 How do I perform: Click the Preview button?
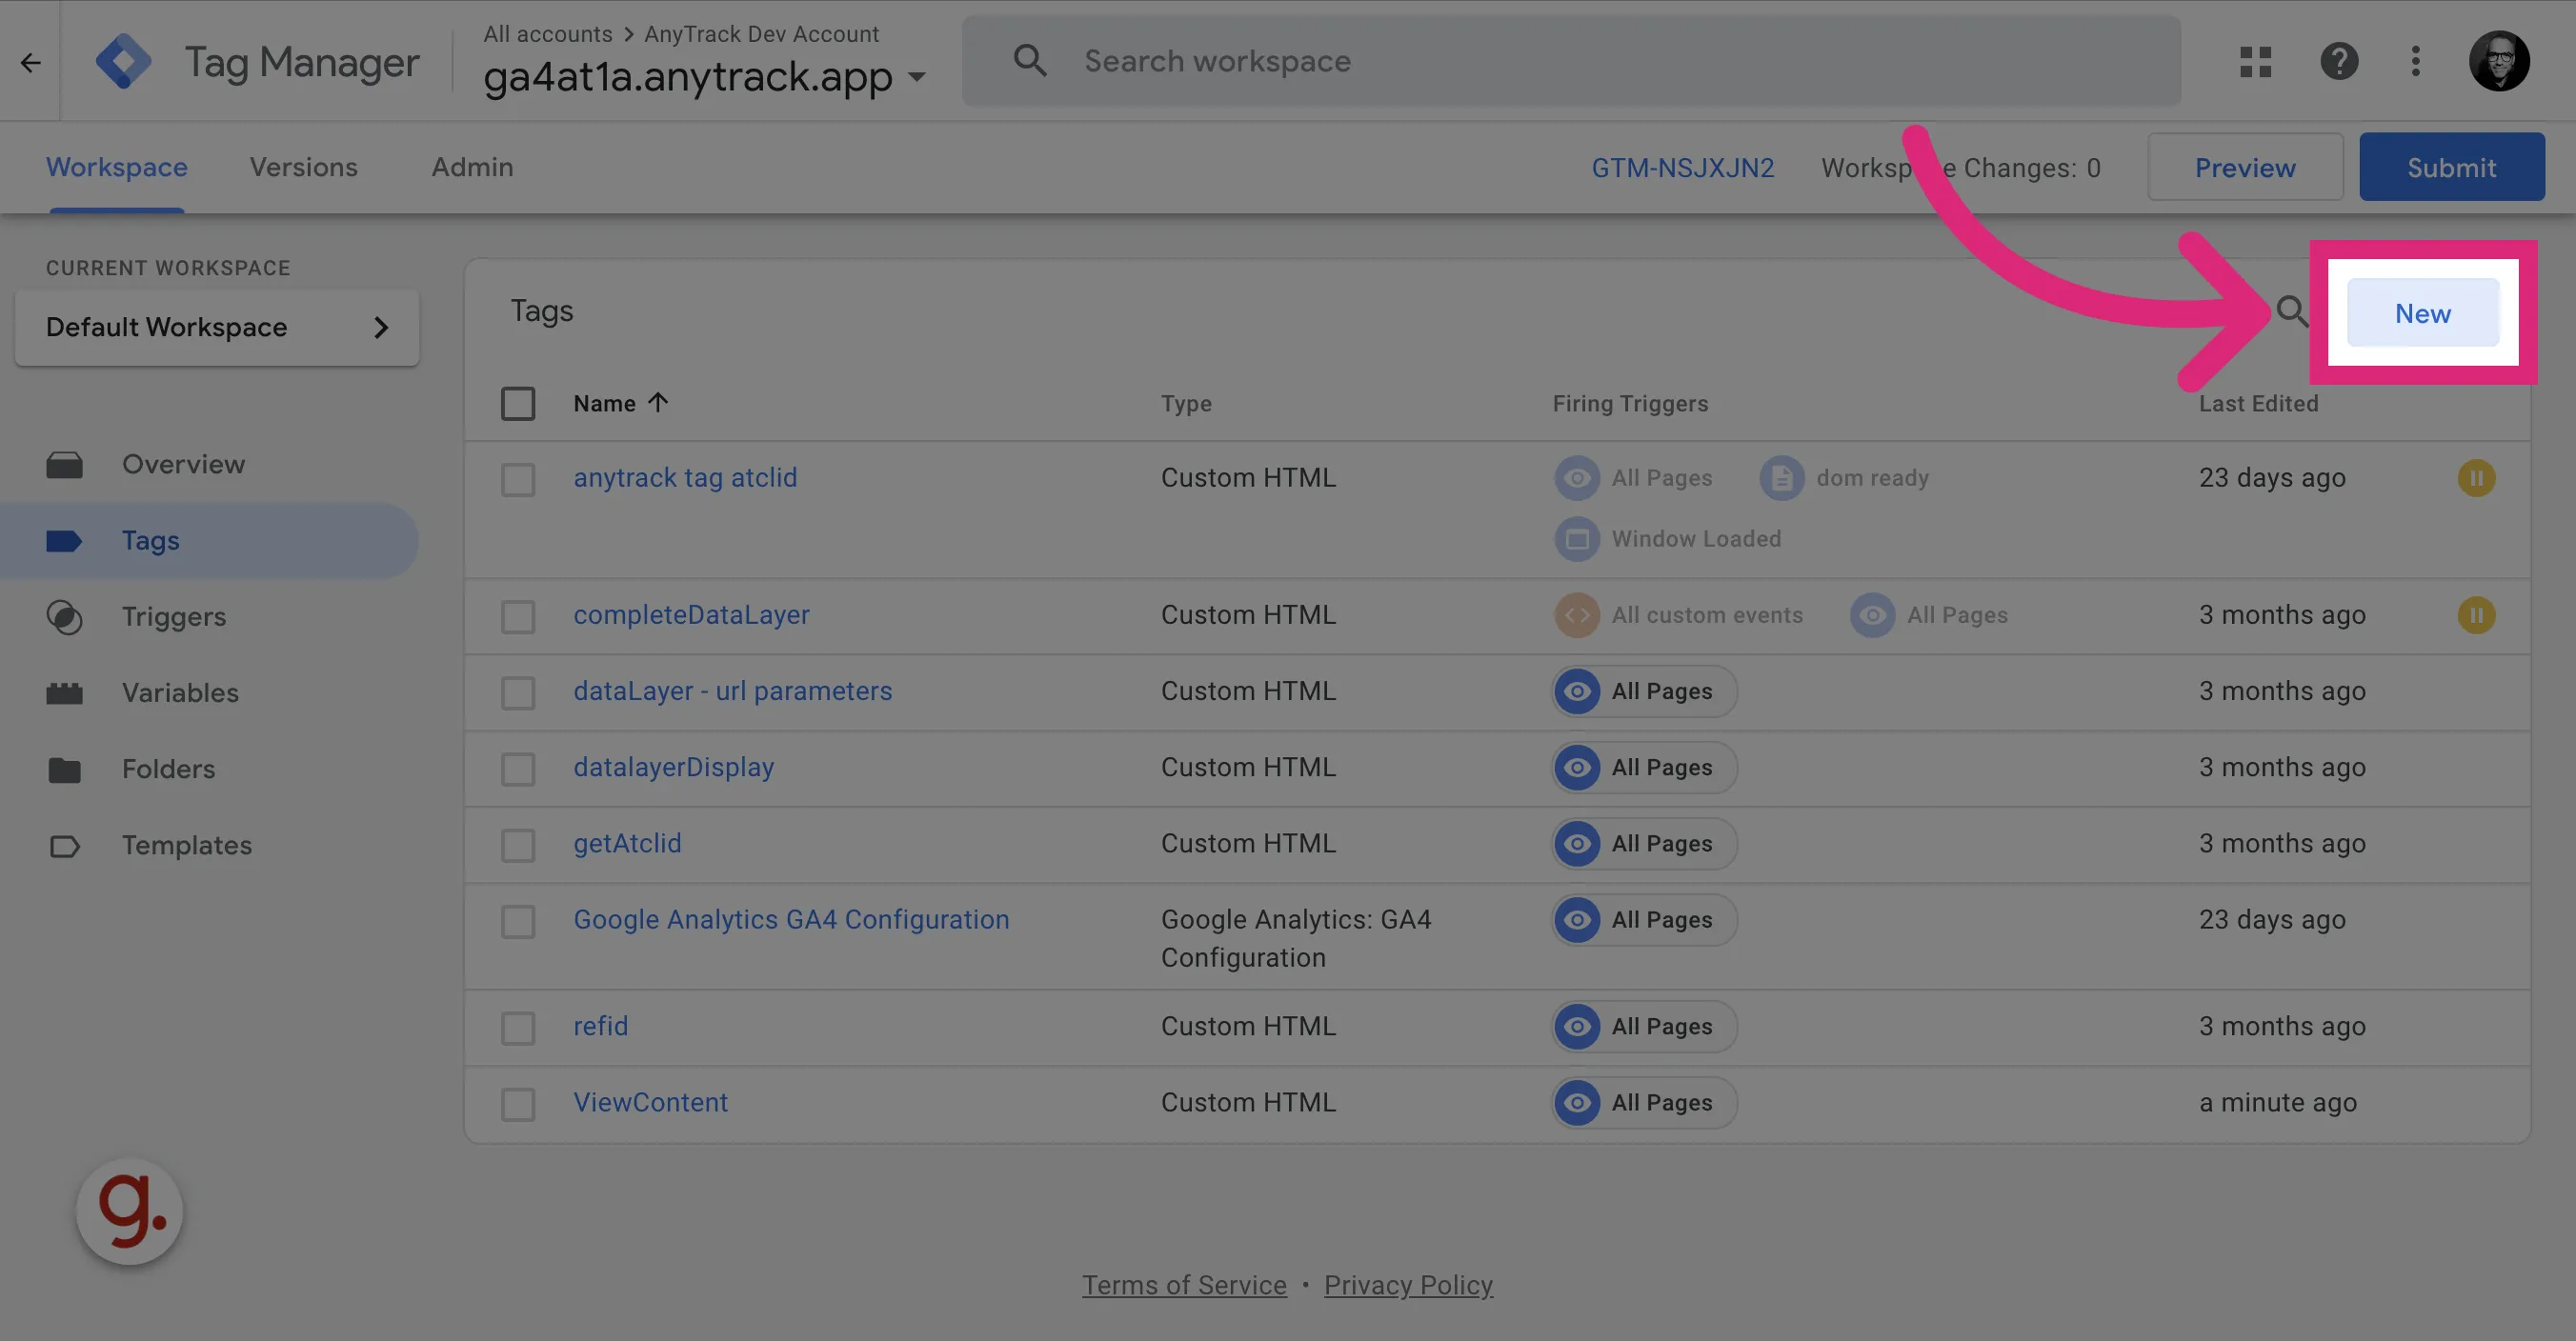click(x=2245, y=167)
